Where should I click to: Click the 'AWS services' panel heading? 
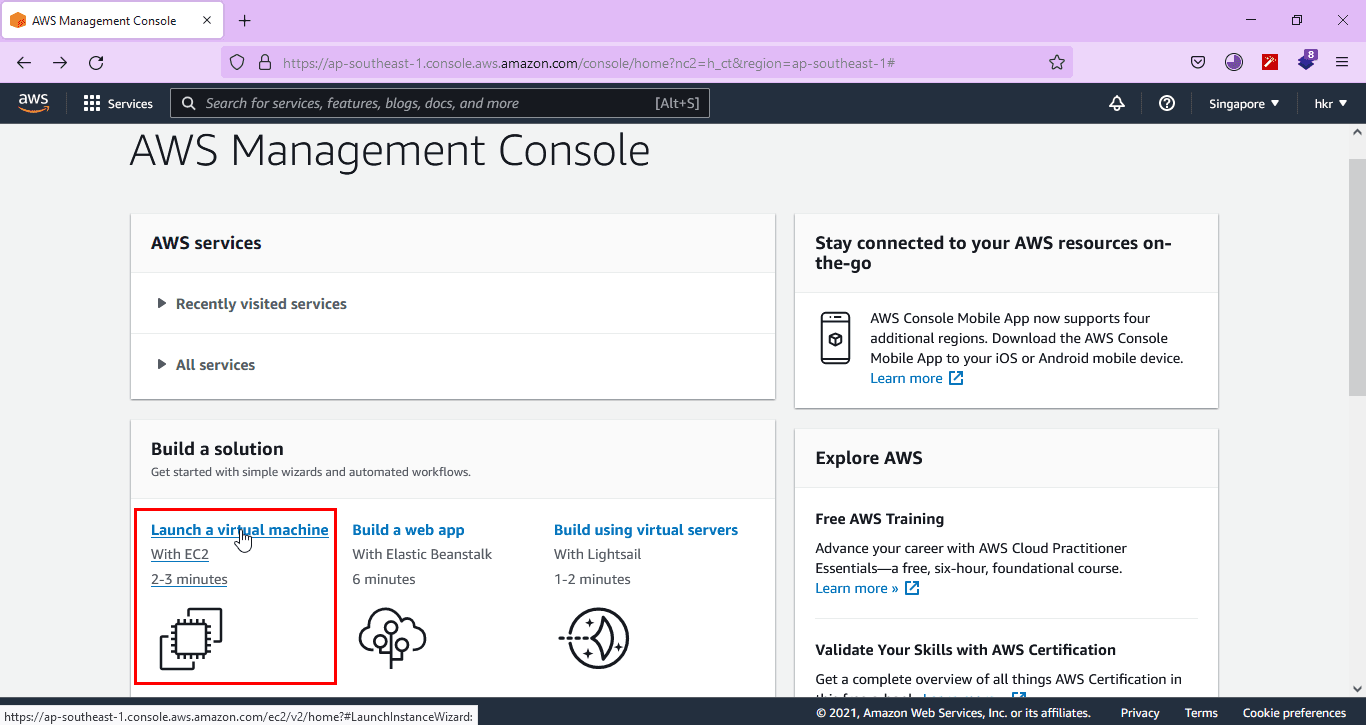point(206,243)
